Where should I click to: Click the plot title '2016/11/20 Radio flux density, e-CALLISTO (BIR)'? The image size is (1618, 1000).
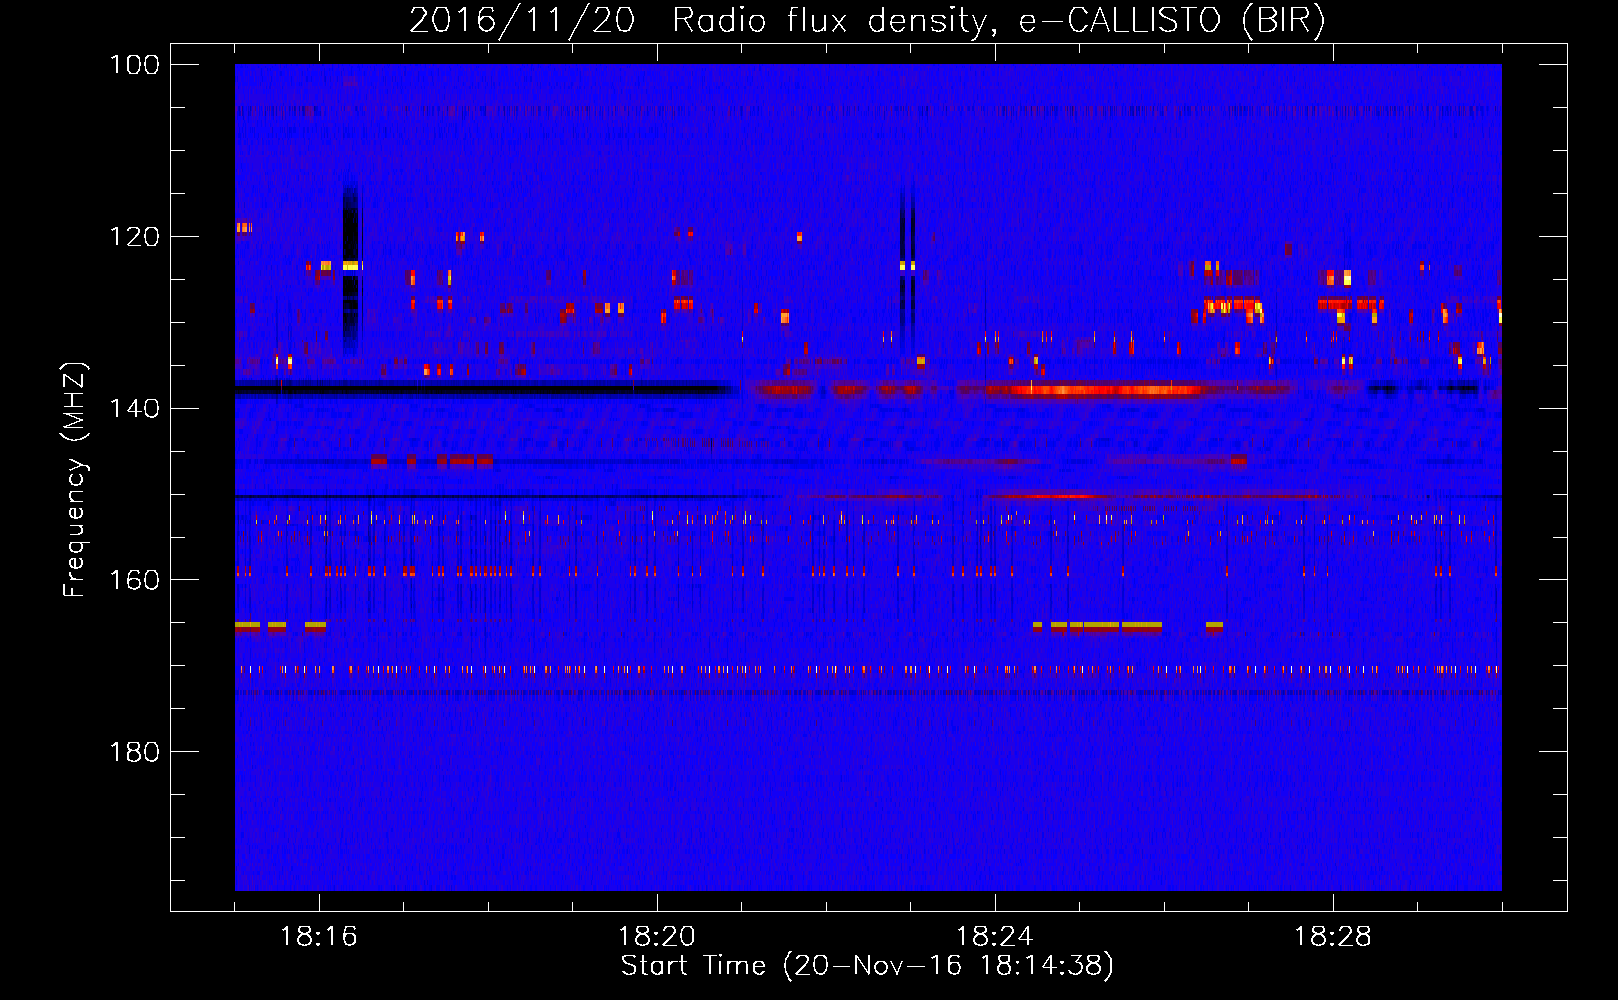867,20
